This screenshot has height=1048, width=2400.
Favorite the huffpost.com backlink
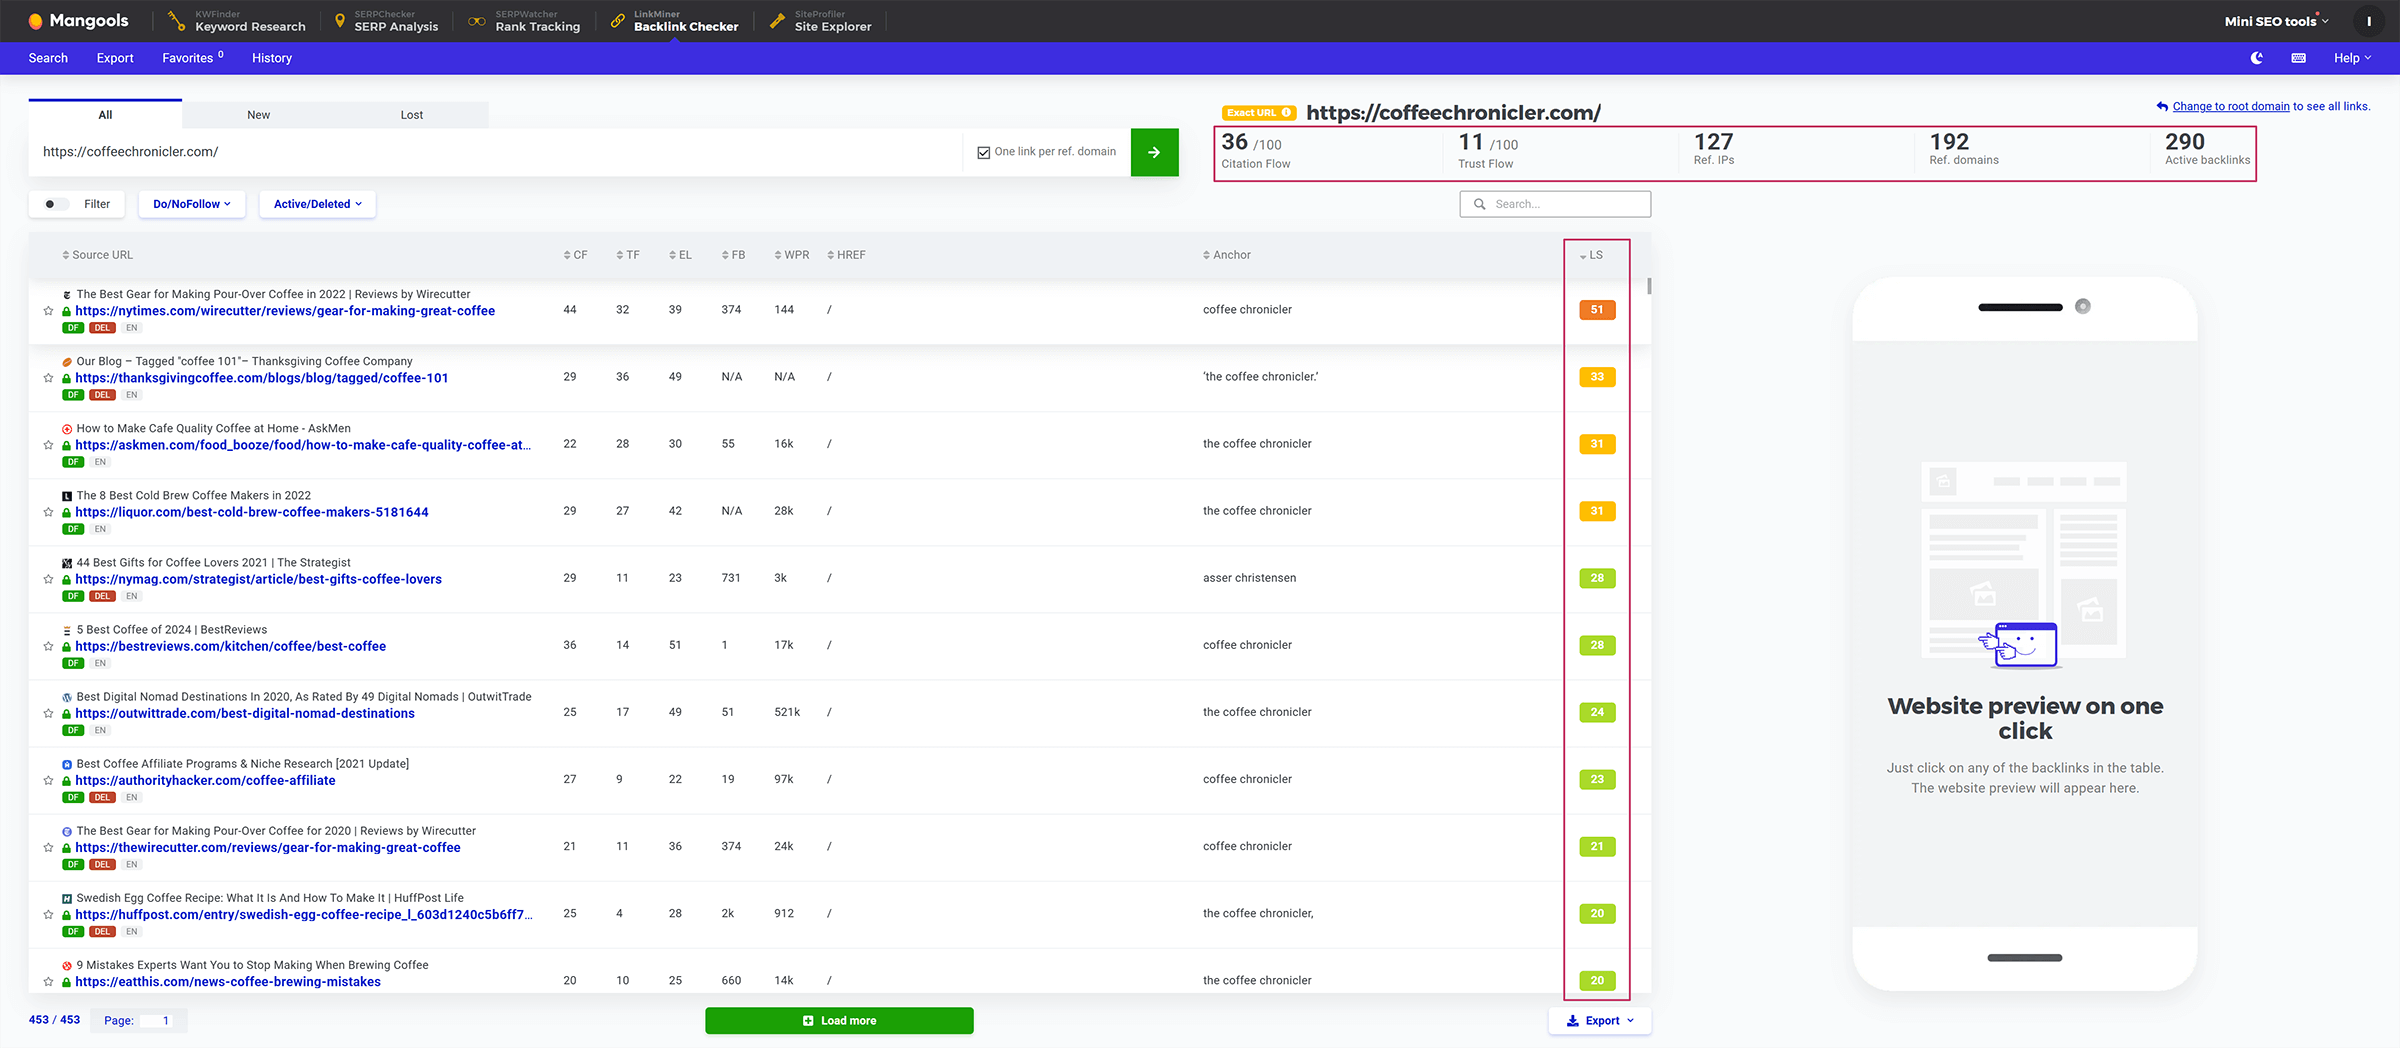[x=48, y=914]
